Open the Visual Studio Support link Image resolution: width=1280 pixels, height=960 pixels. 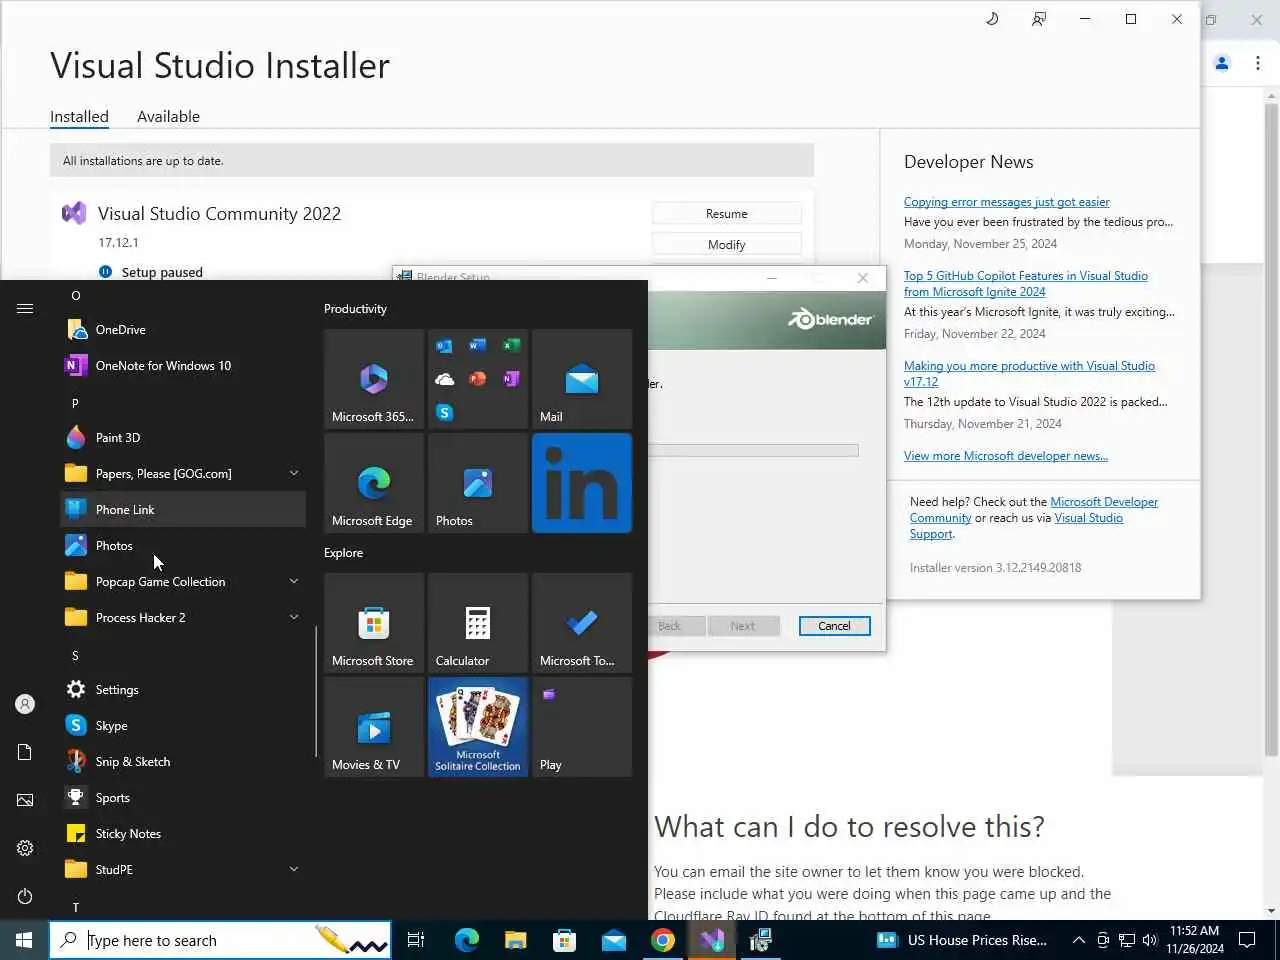point(1016,526)
